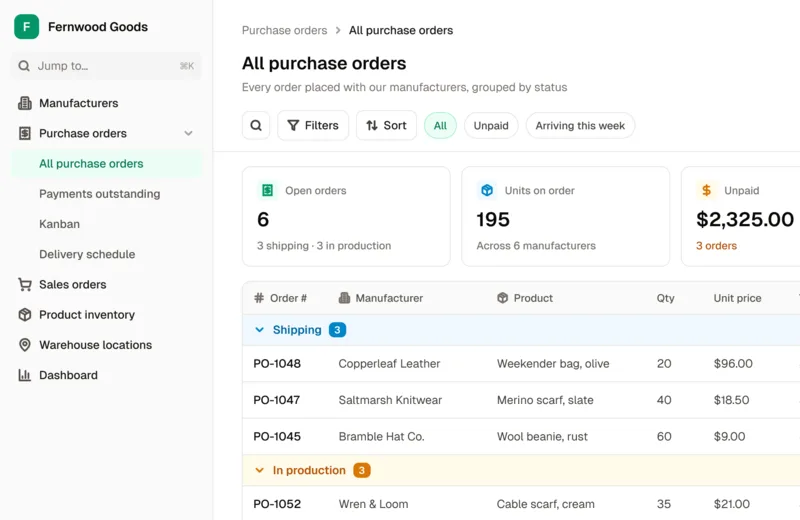This screenshot has width=800, height=520.
Task: Click the orange dollar Unpaid card icon
Action: coord(707,190)
